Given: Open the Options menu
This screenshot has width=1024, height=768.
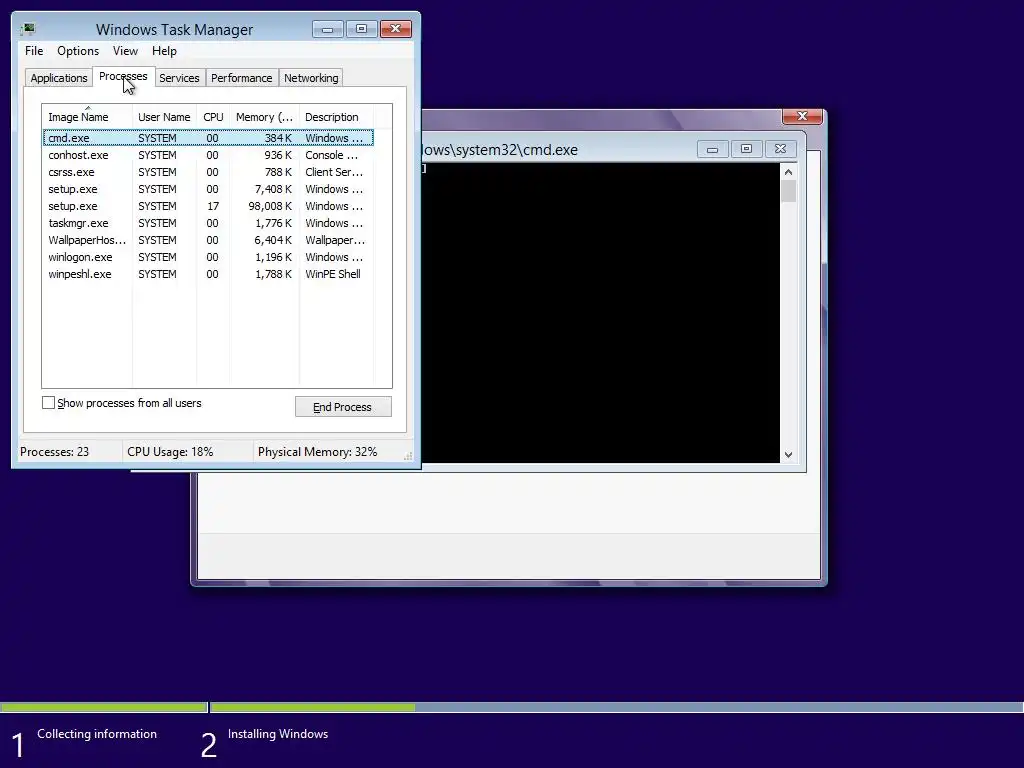Looking at the screenshot, I should point(78,51).
